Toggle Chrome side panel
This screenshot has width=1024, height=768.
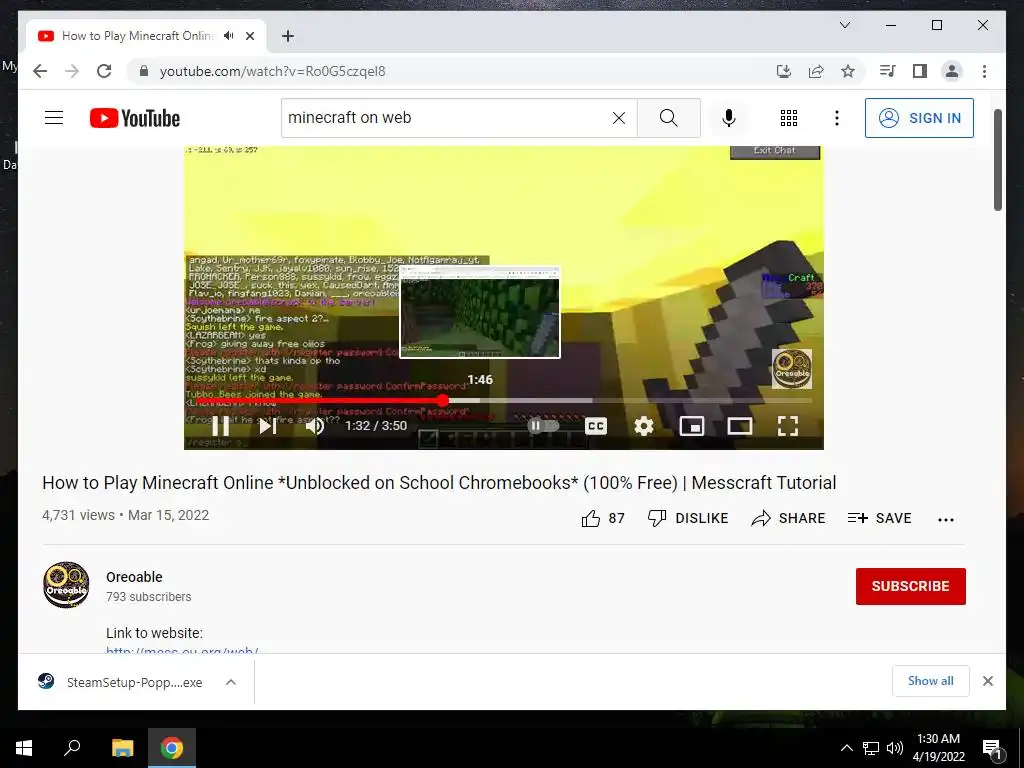(x=920, y=71)
